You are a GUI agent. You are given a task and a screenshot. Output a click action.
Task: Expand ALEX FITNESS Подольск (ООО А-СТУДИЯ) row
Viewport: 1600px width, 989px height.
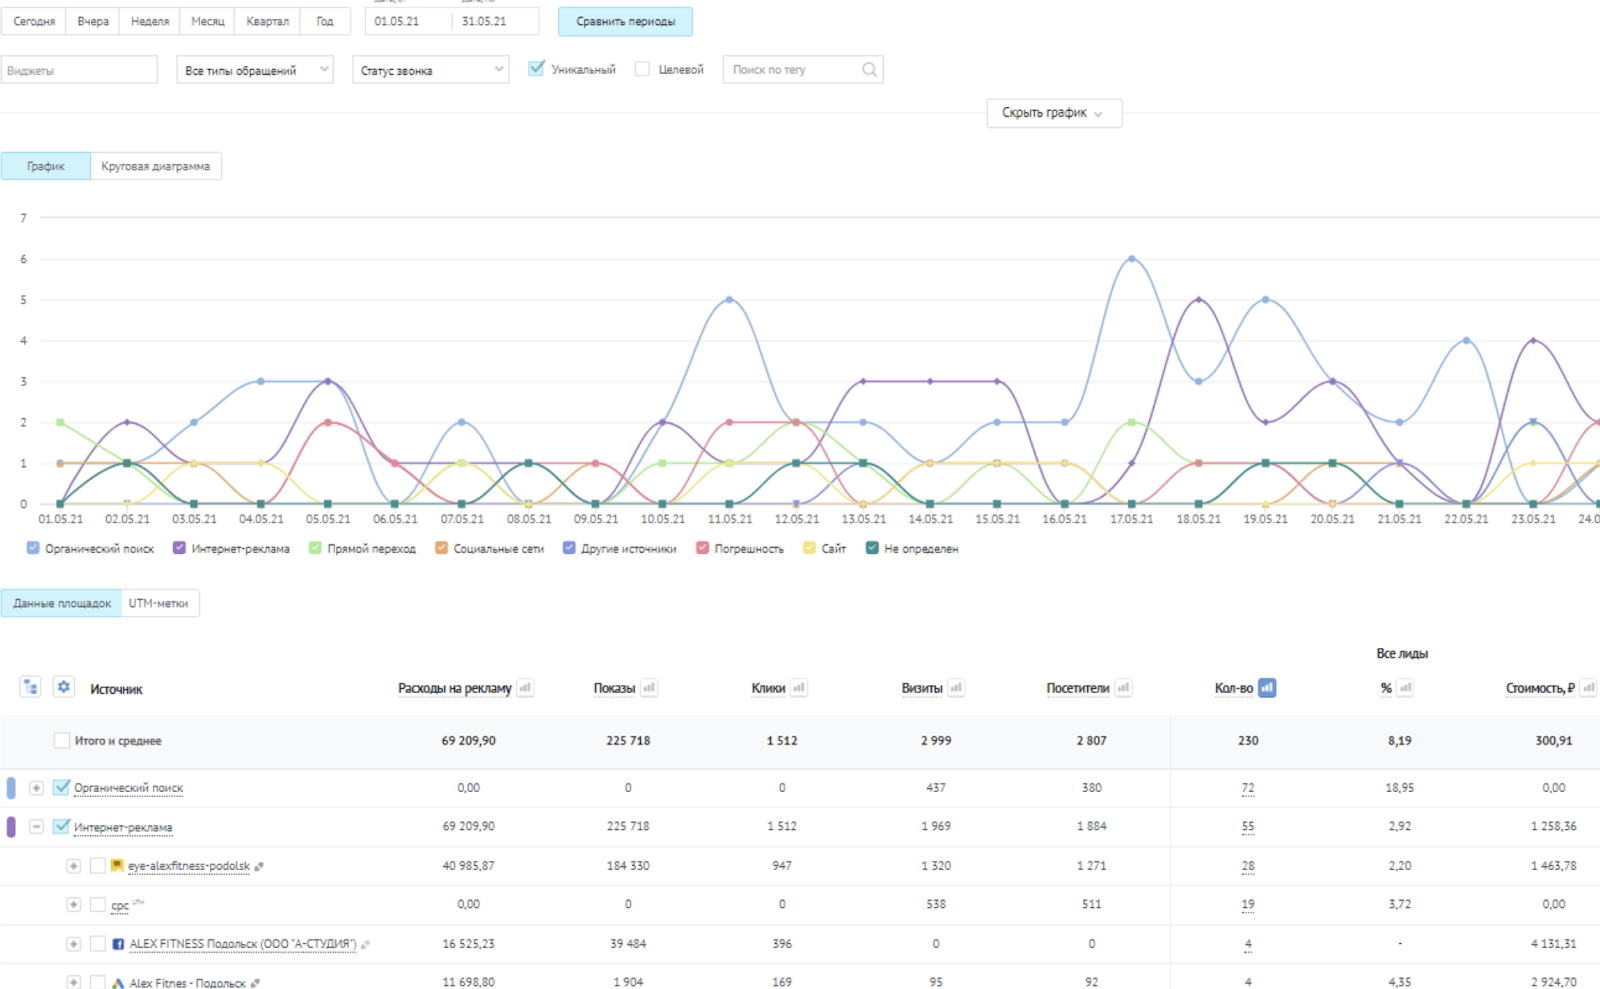73,944
